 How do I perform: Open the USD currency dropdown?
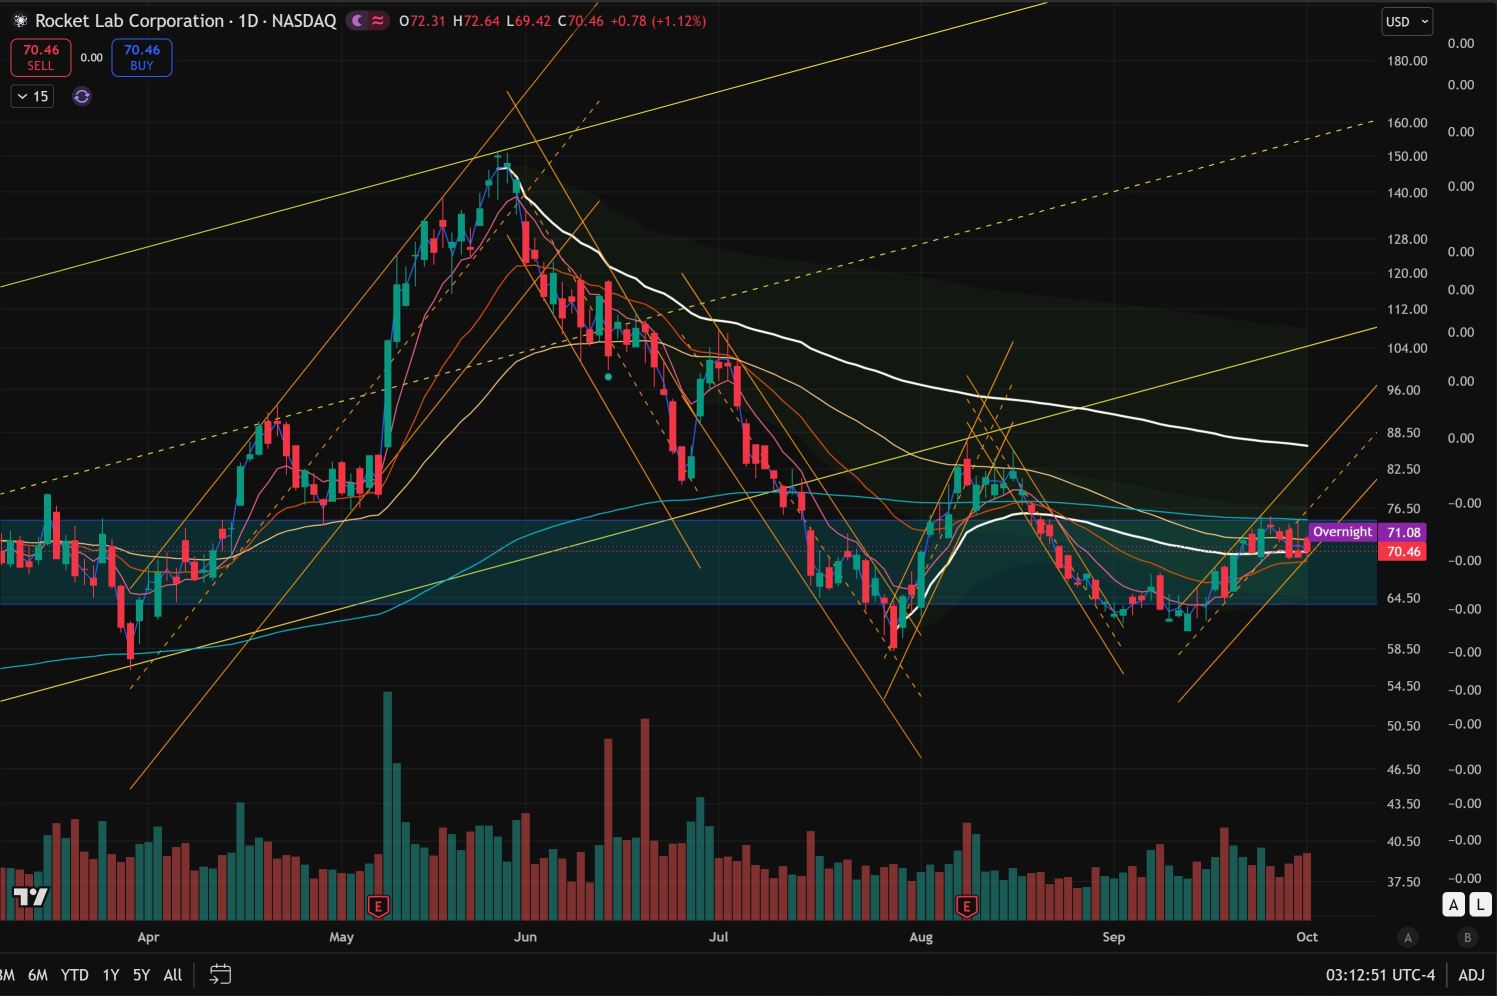coord(1407,21)
